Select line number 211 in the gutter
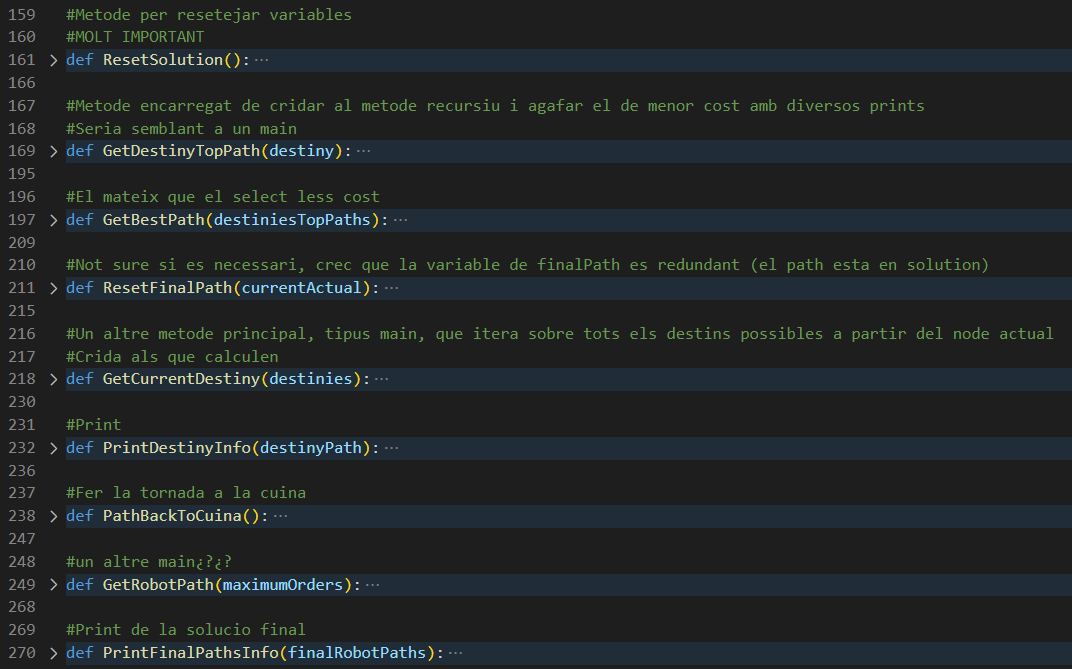Screen dimensions: 1072x669 tap(22, 288)
